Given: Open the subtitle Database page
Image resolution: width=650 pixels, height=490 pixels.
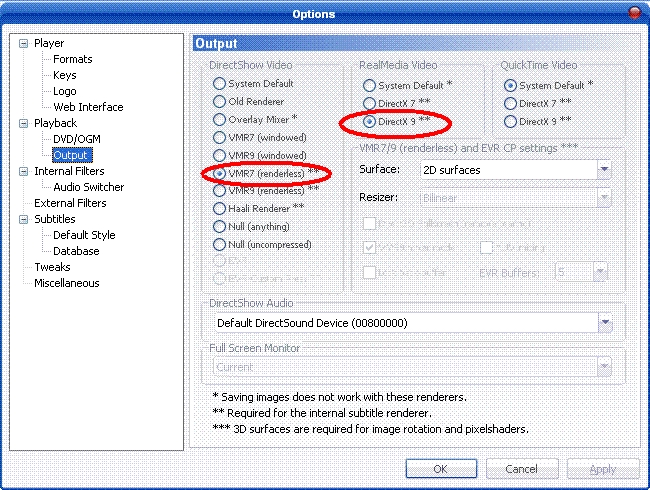Looking at the screenshot, I should click(76, 251).
